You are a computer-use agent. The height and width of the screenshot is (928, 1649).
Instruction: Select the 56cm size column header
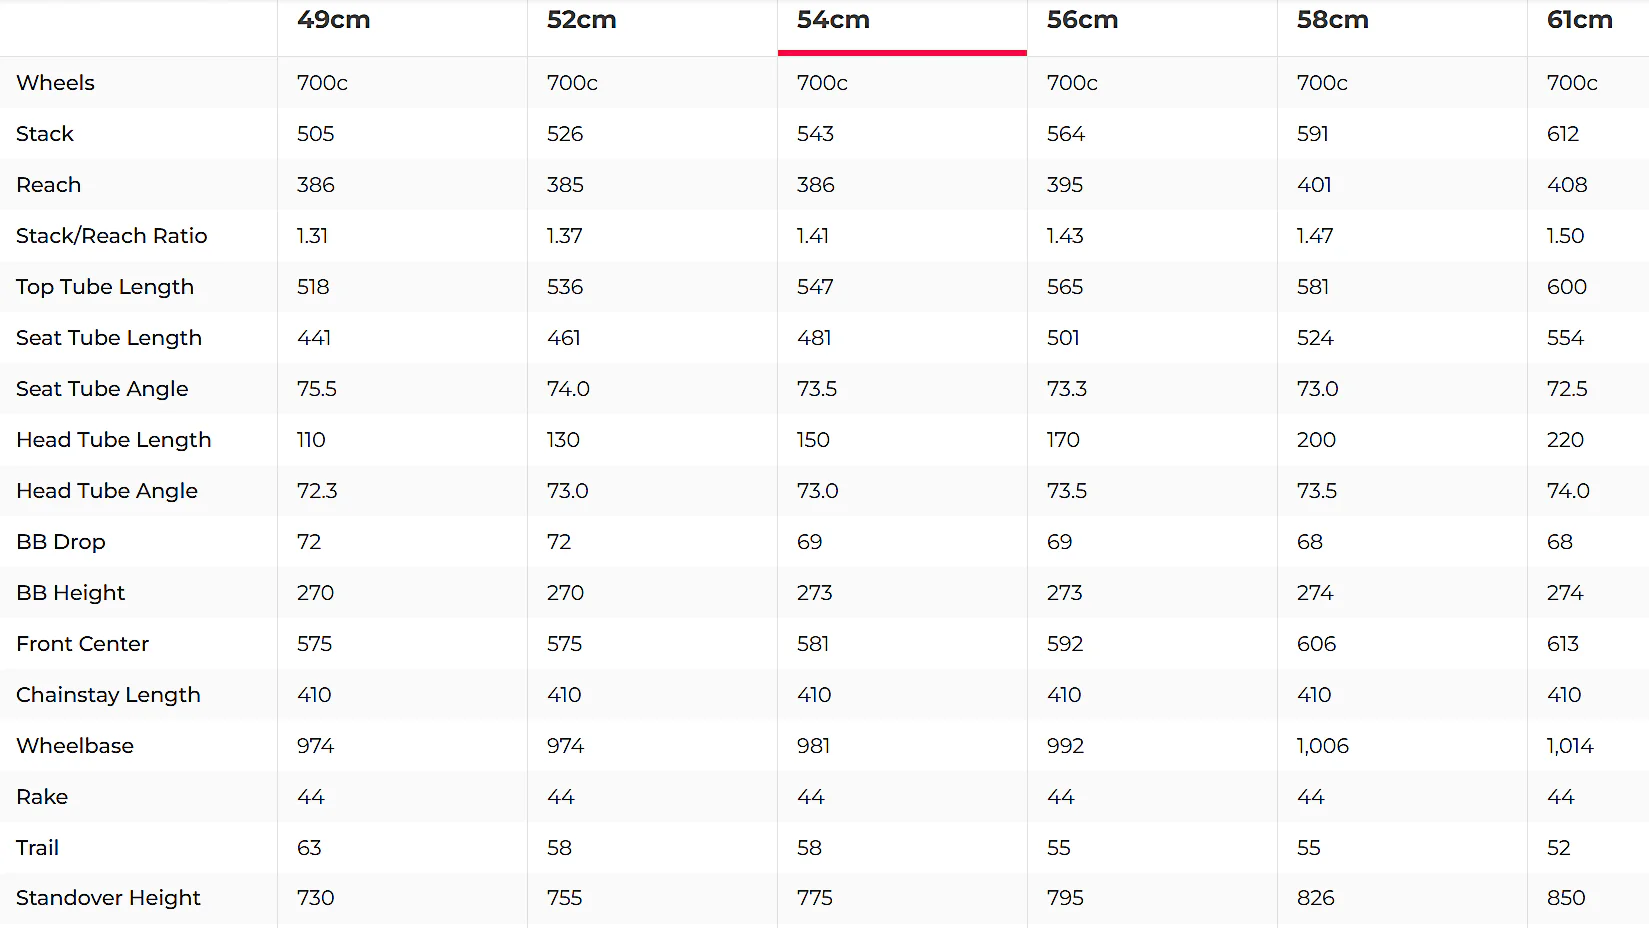(1082, 20)
